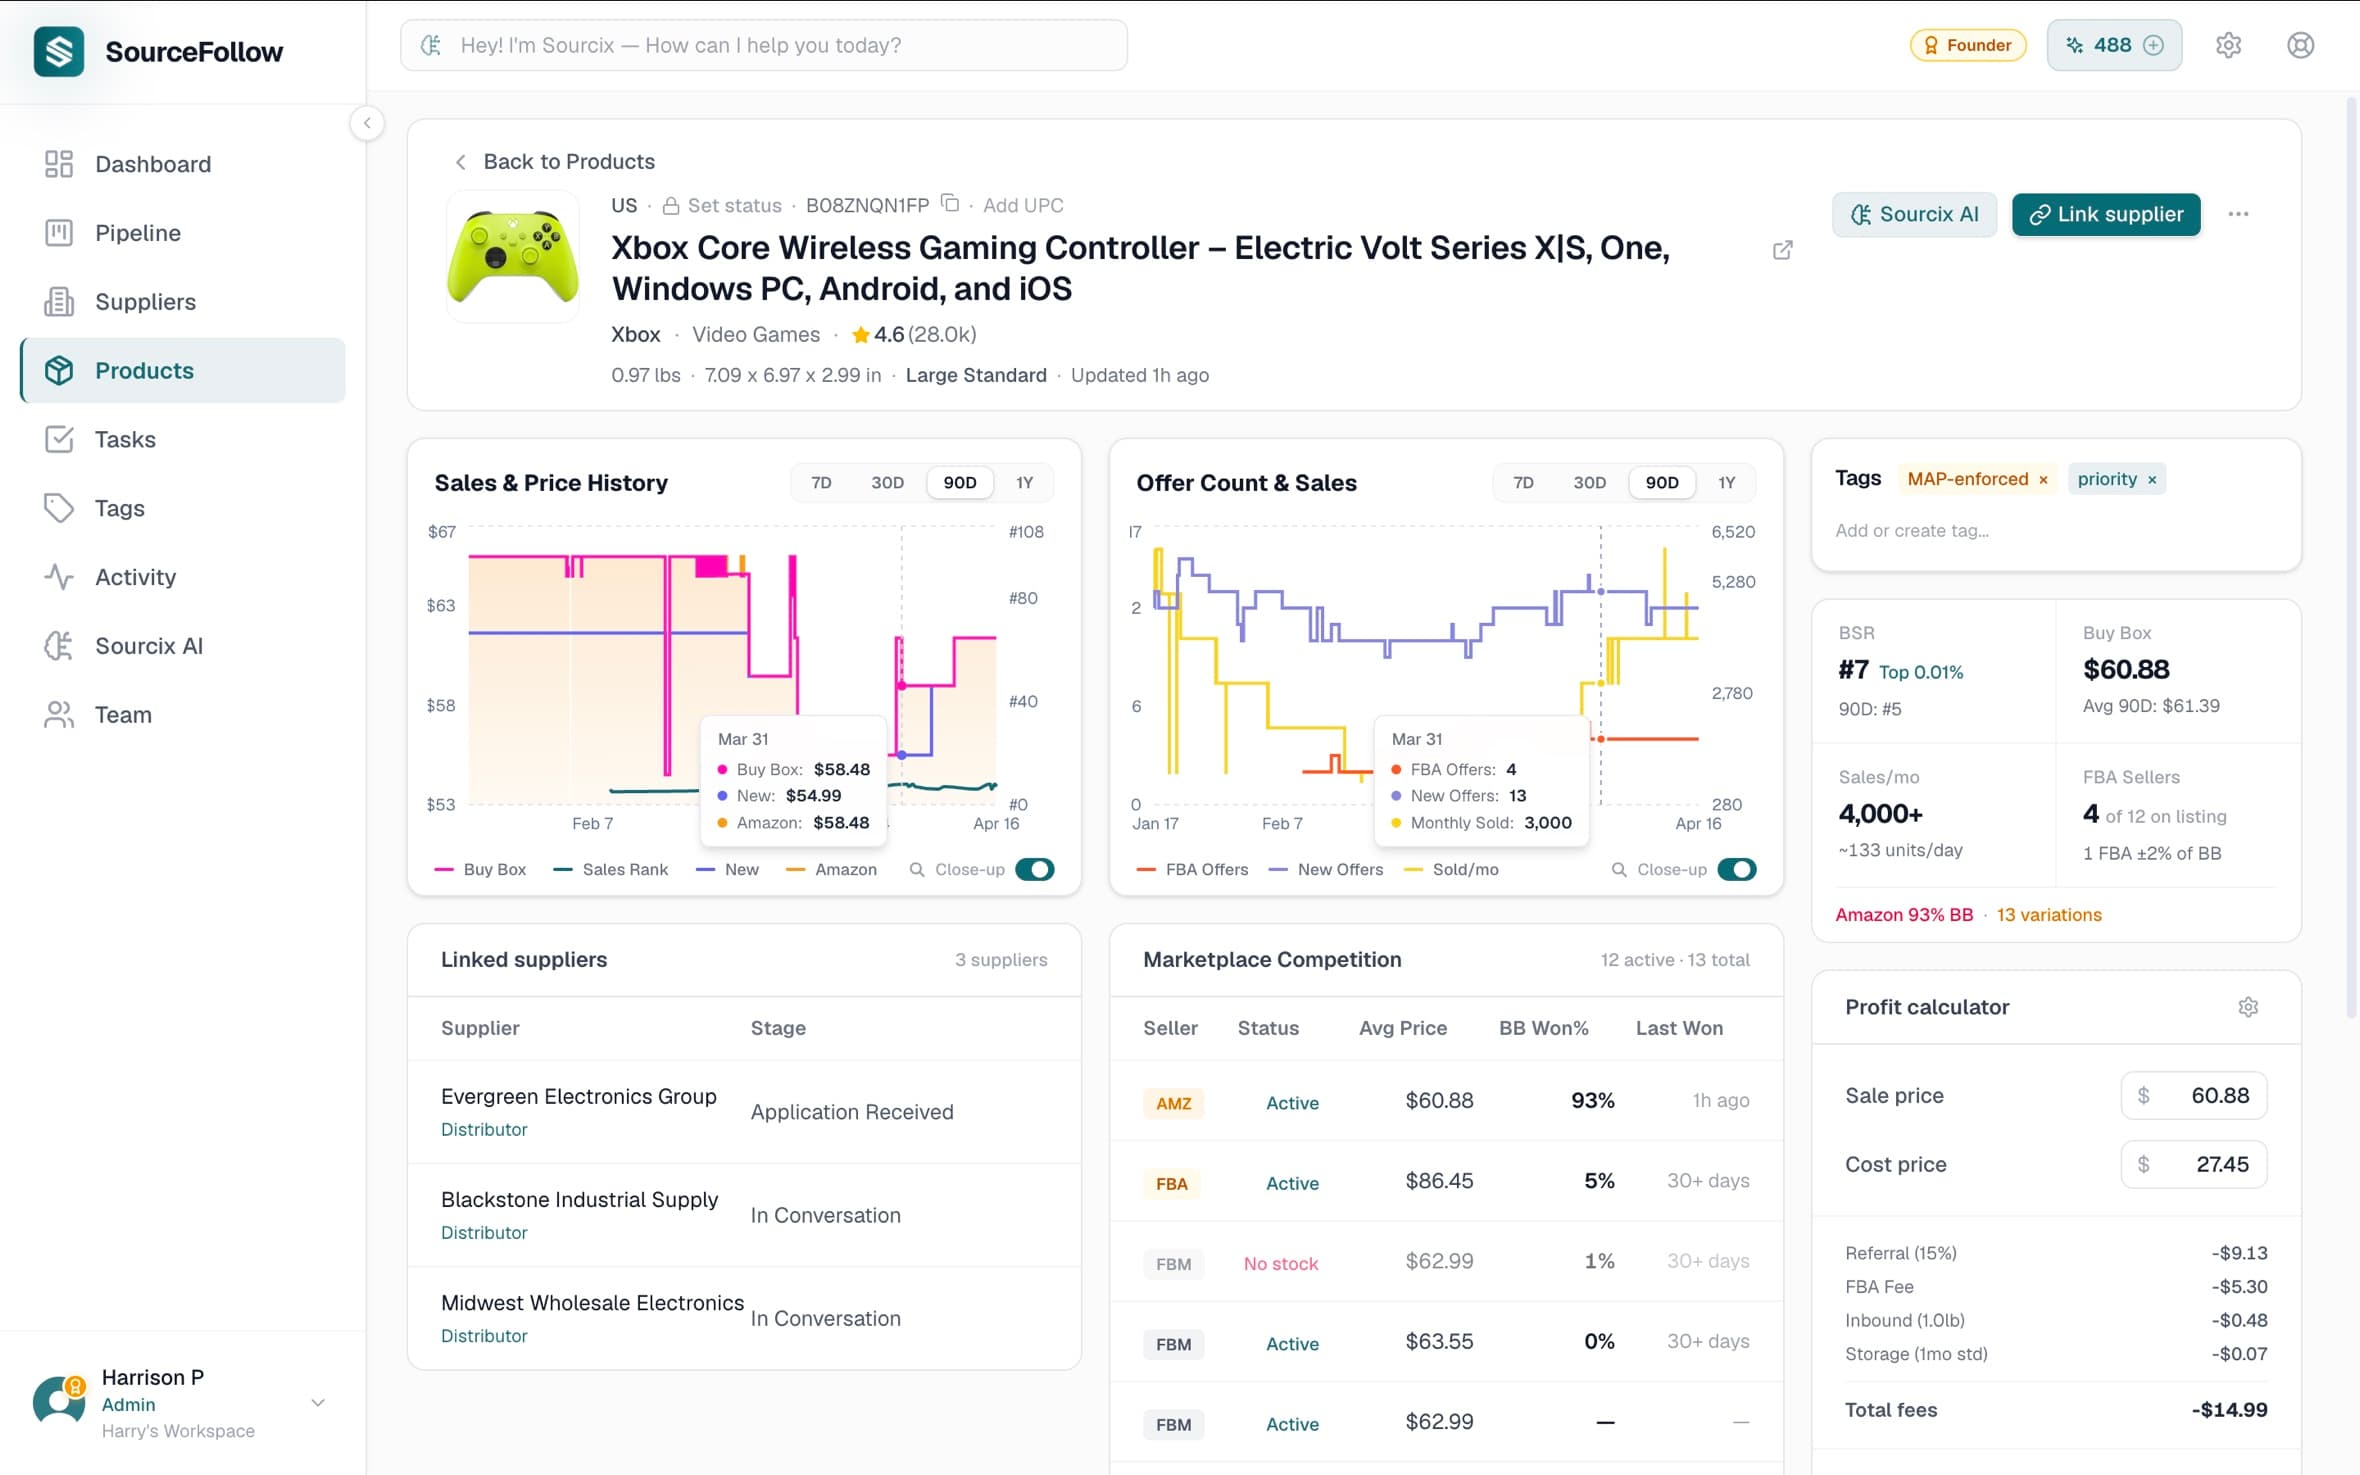The image size is (2360, 1475).
Task: Switch Sales & Price History to 1Y
Action: [1024, 482]
